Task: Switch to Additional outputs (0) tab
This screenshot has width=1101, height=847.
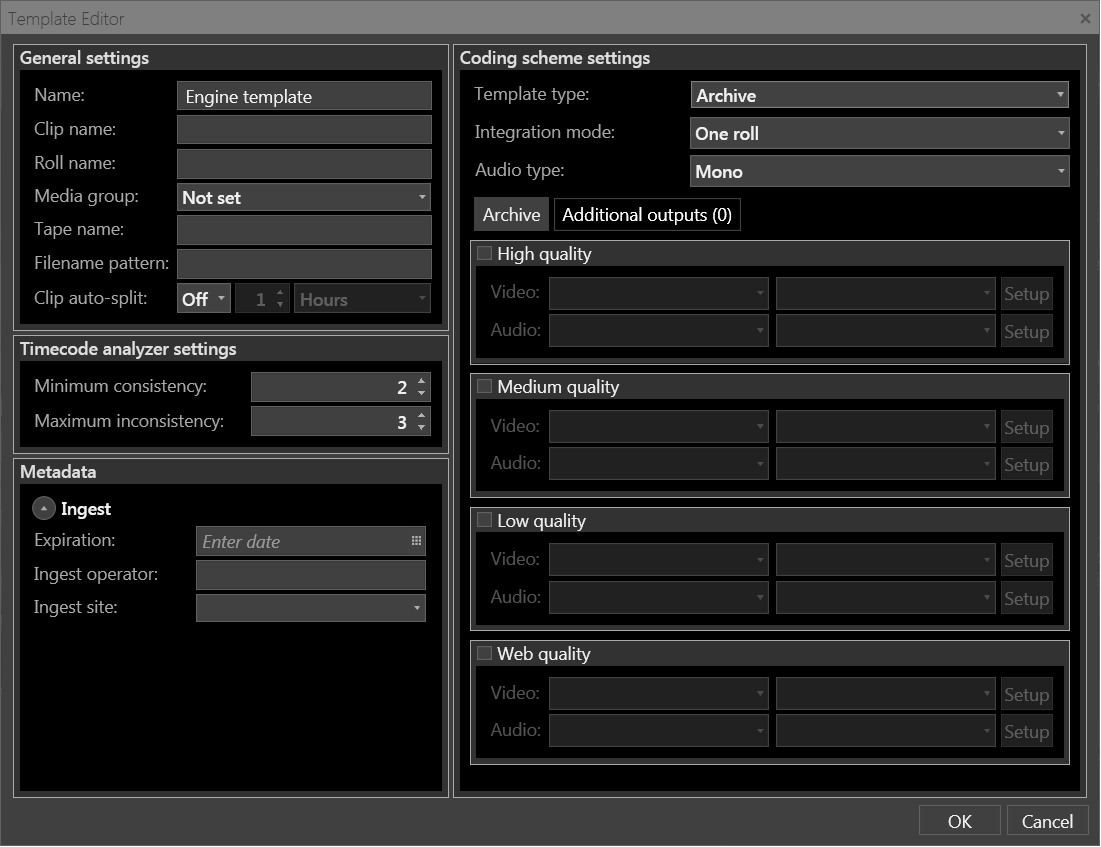Action: [647, 215]
